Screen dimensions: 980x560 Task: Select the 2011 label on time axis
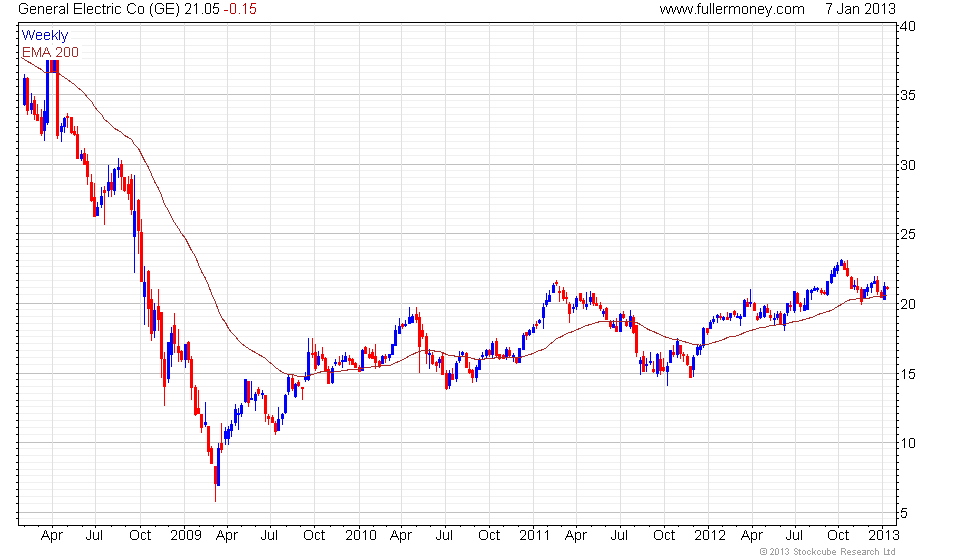click(534, 536)
